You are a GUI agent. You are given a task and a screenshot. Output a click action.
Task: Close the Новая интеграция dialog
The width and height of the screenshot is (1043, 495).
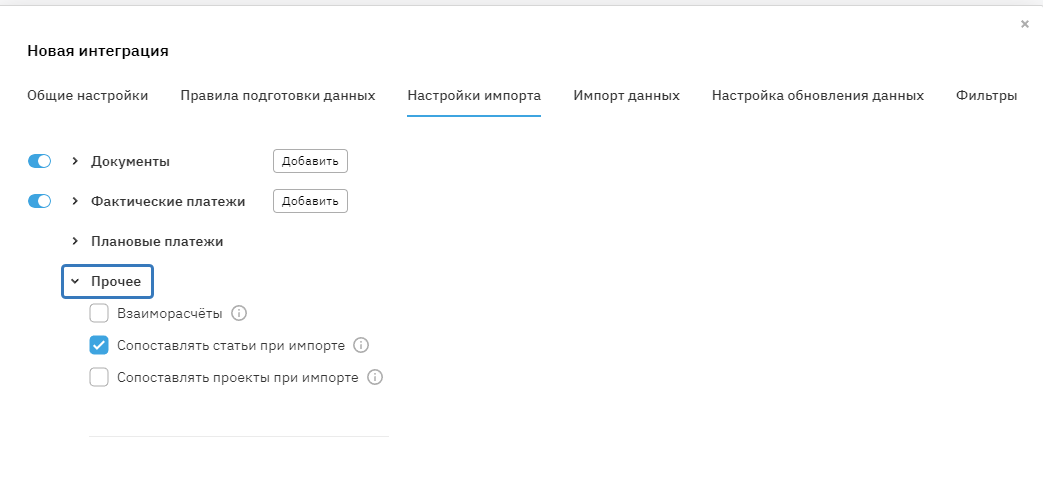click(x=1024, y=24)
